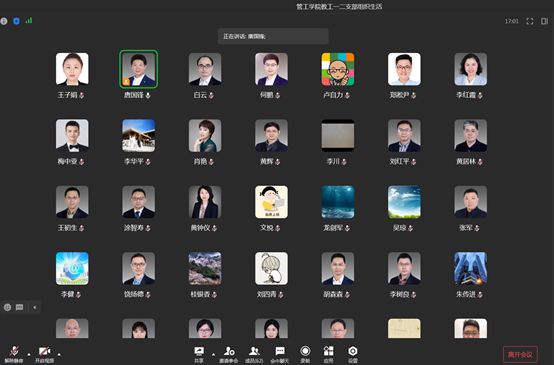Unmute the microphone (解除静音)
The height and width of the screenshot is (365, 554).
[14, 354]
